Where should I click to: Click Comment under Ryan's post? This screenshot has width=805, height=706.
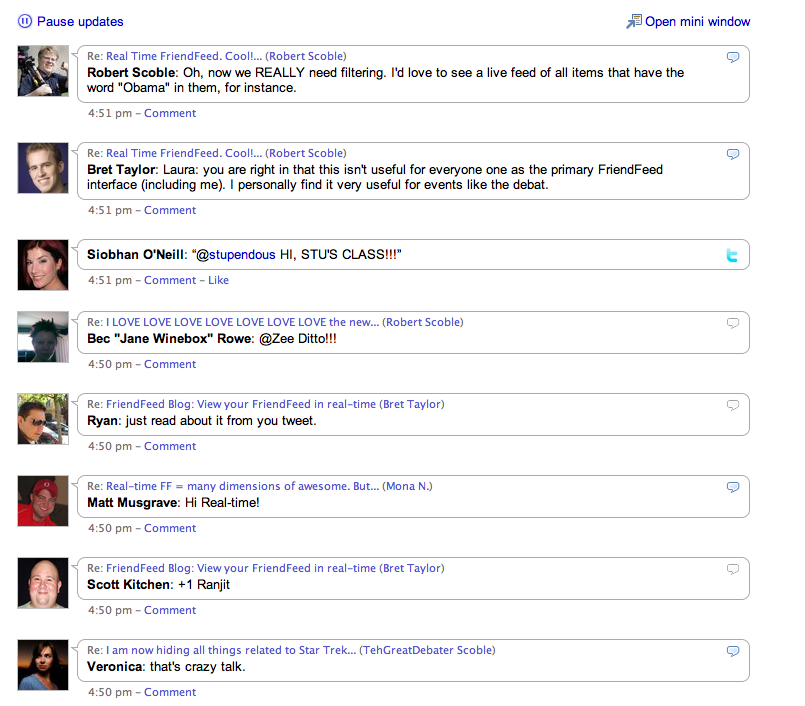170,446
